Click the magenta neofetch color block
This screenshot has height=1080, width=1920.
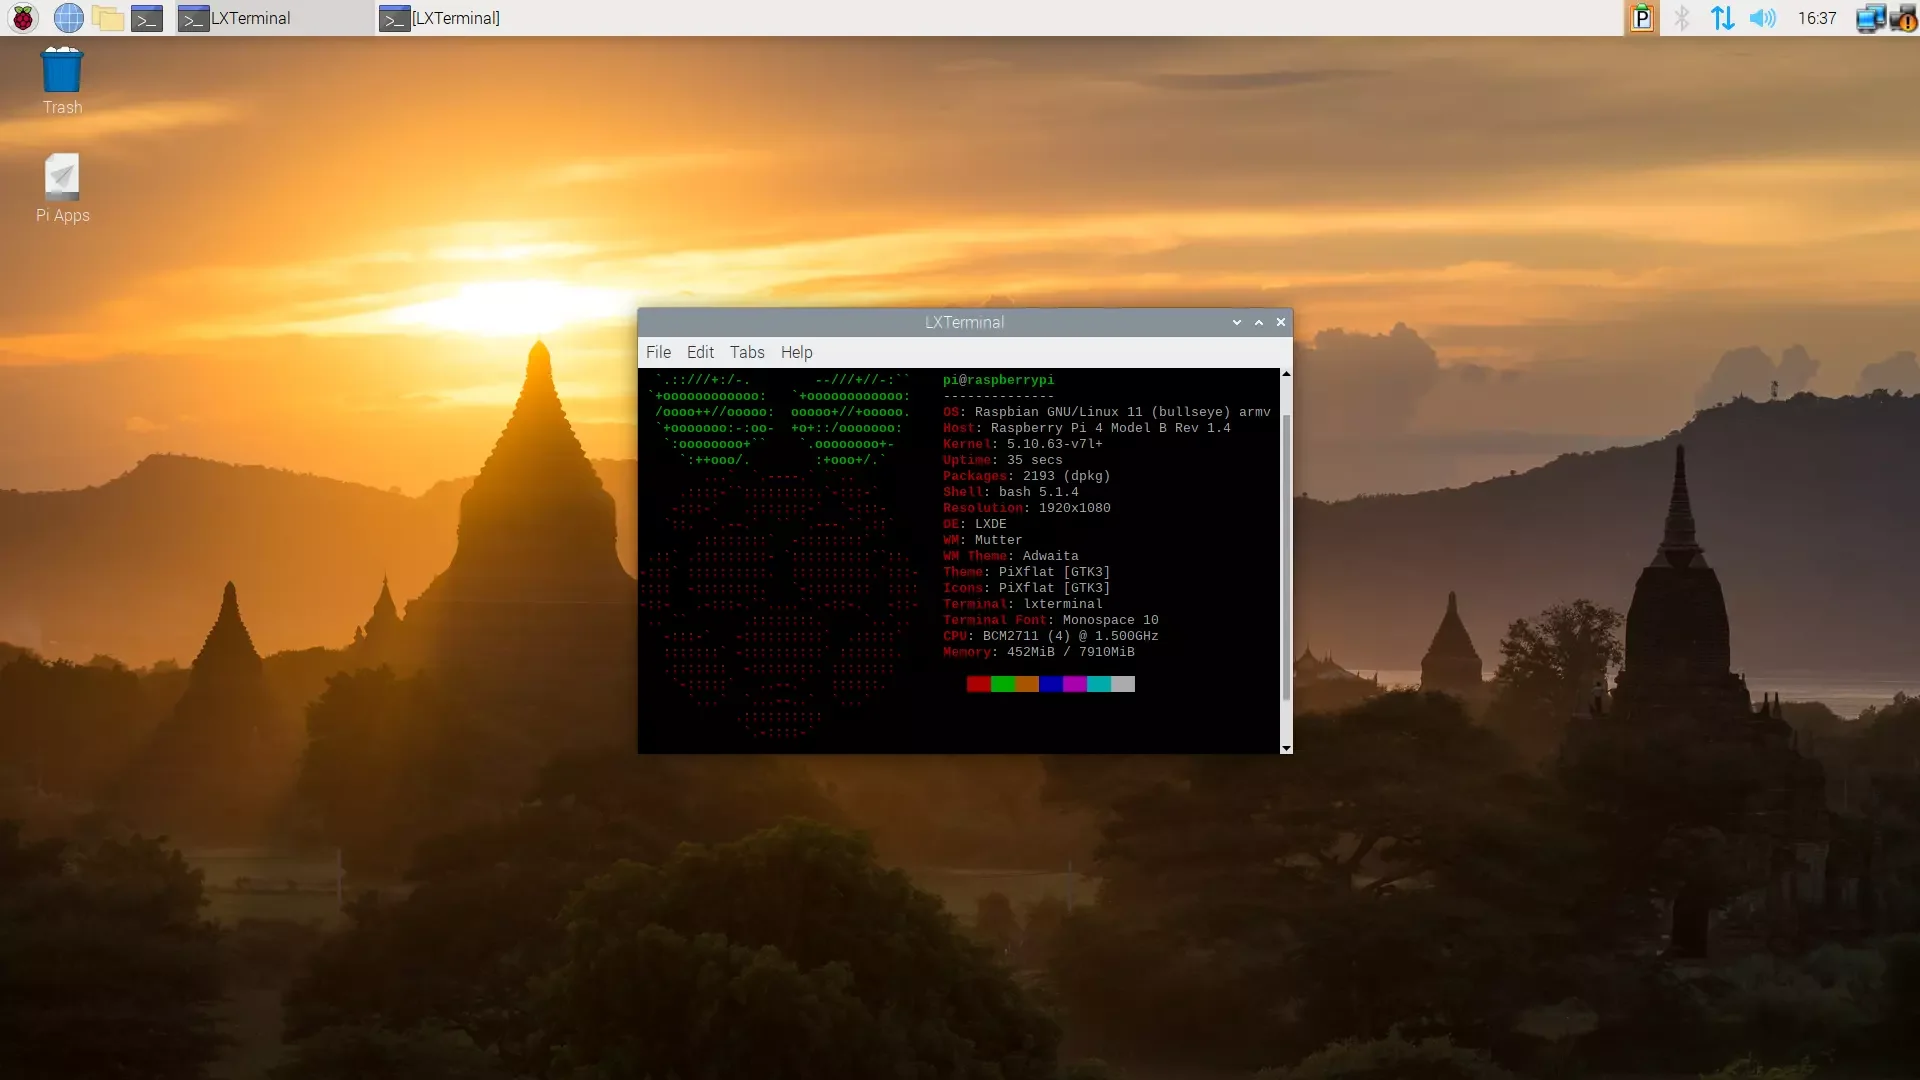pyautogui.click(x=1074, y=684)
